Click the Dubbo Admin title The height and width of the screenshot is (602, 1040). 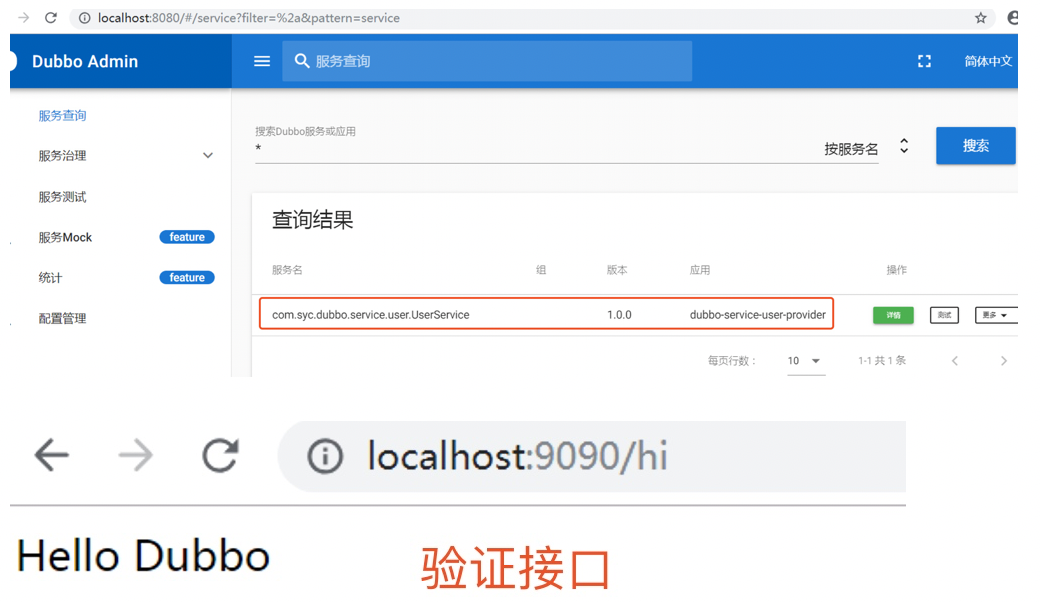(85, 61)
